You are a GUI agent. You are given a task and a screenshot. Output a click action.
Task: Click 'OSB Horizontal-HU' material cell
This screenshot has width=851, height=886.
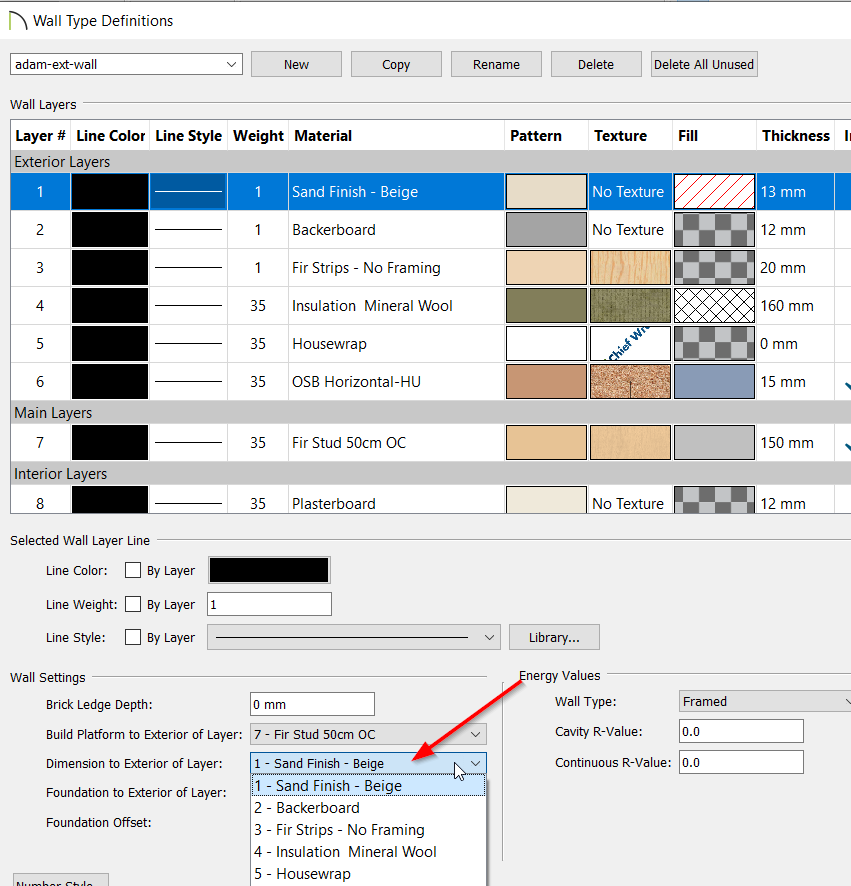(396, 381)
